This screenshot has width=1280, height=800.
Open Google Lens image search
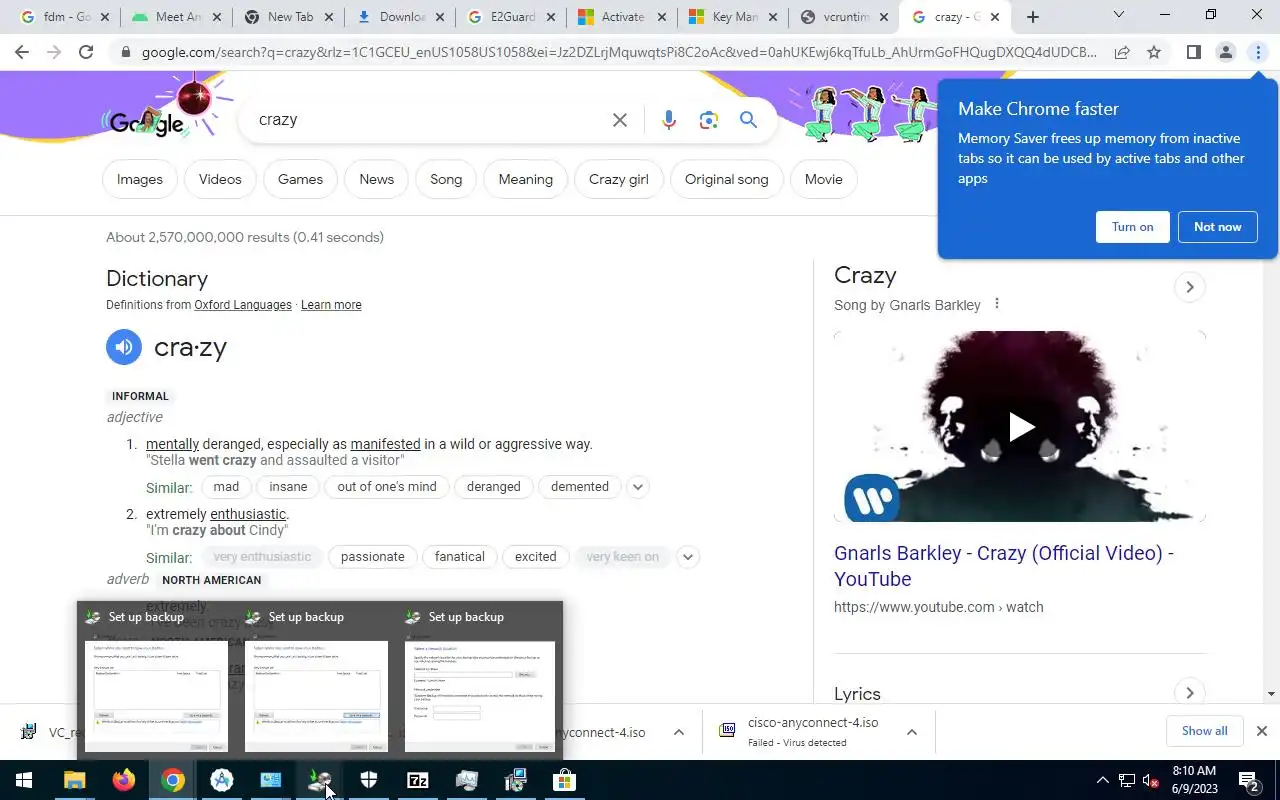pos(709,120)
